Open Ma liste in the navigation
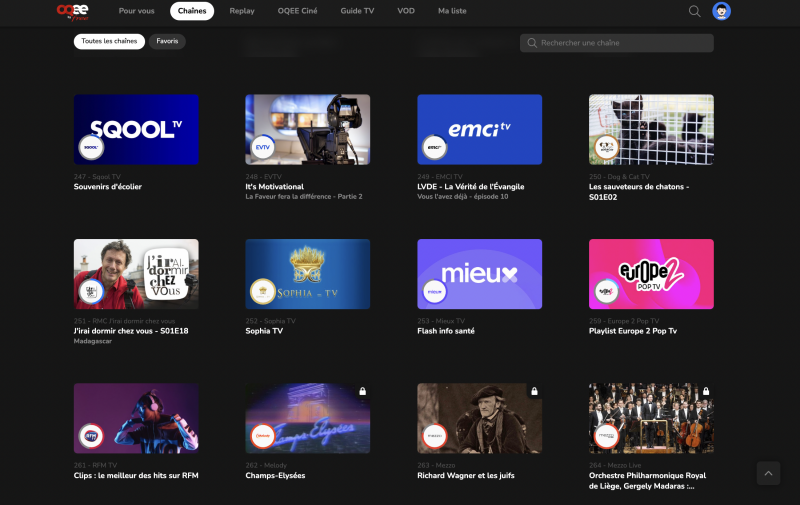The image size is (800, 505). pos(452,11)
